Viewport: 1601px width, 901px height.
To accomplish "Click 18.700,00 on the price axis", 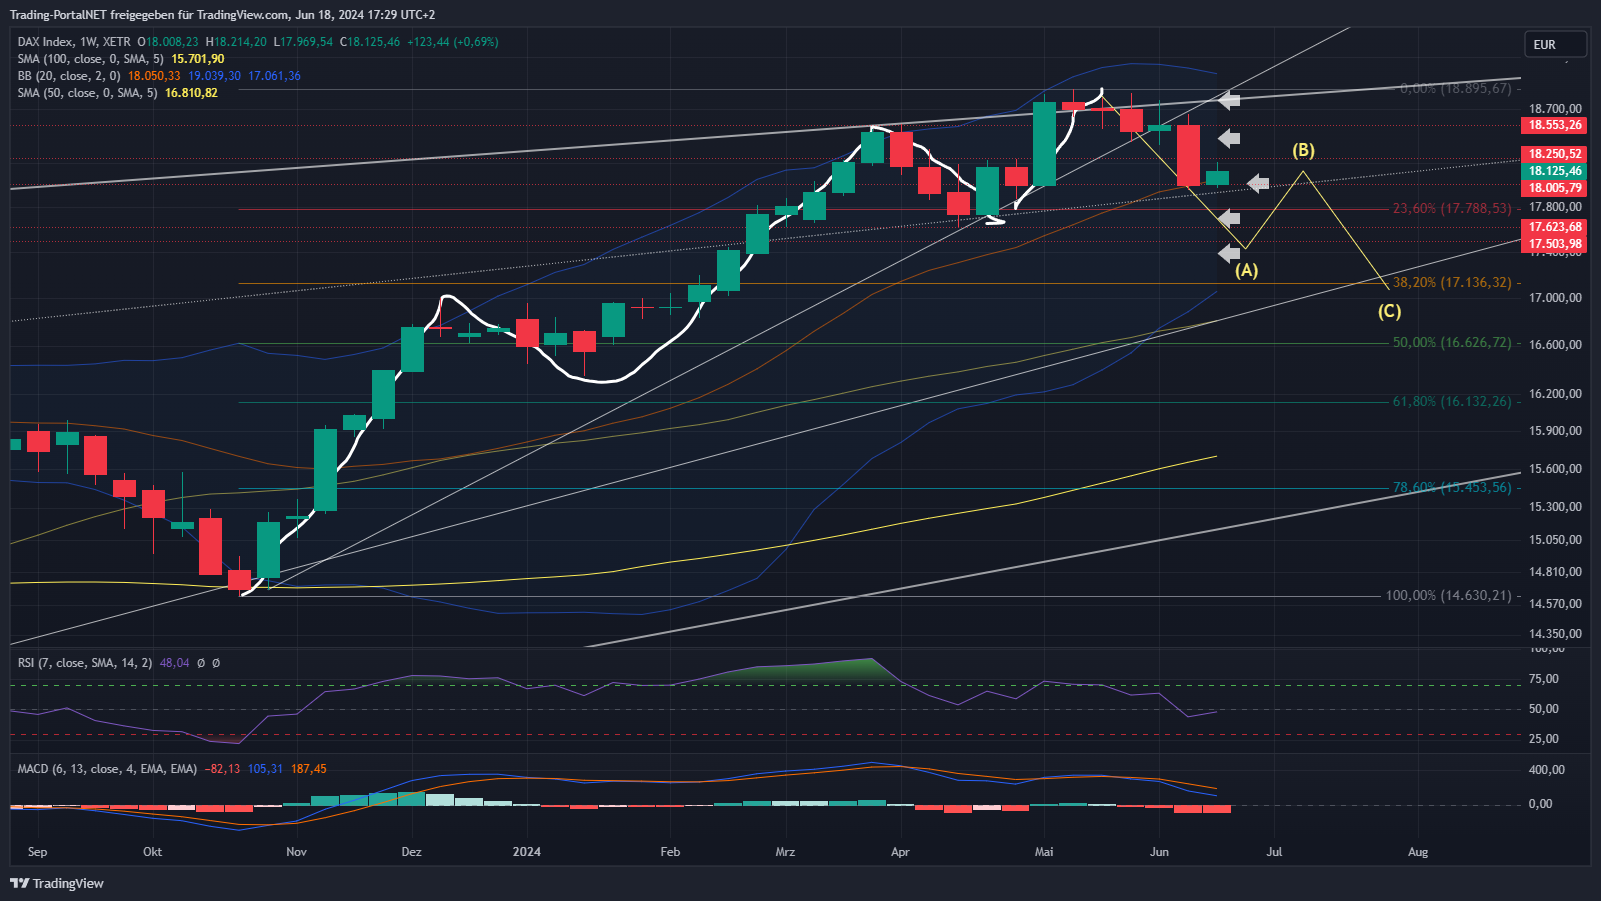I will point(1555,109).
